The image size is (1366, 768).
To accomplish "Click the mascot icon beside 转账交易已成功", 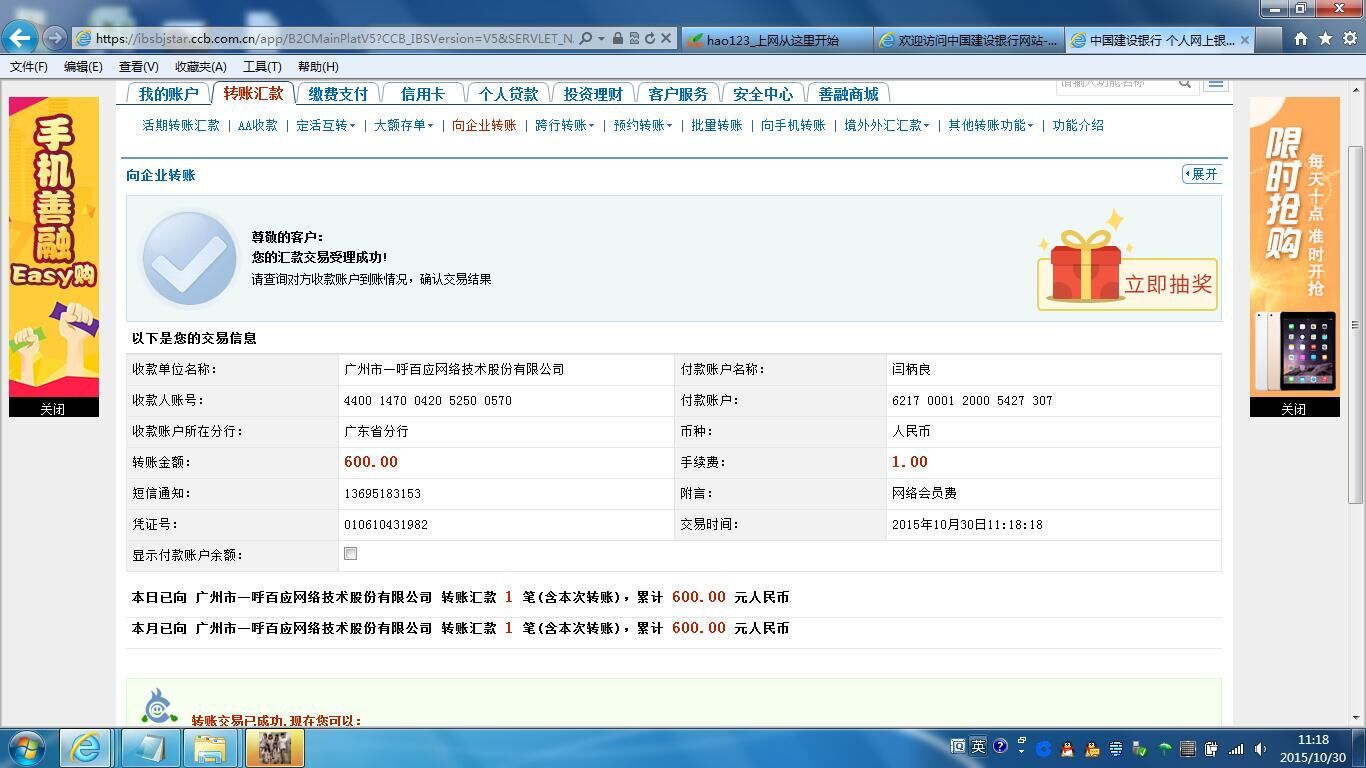I will click(158, 706).
